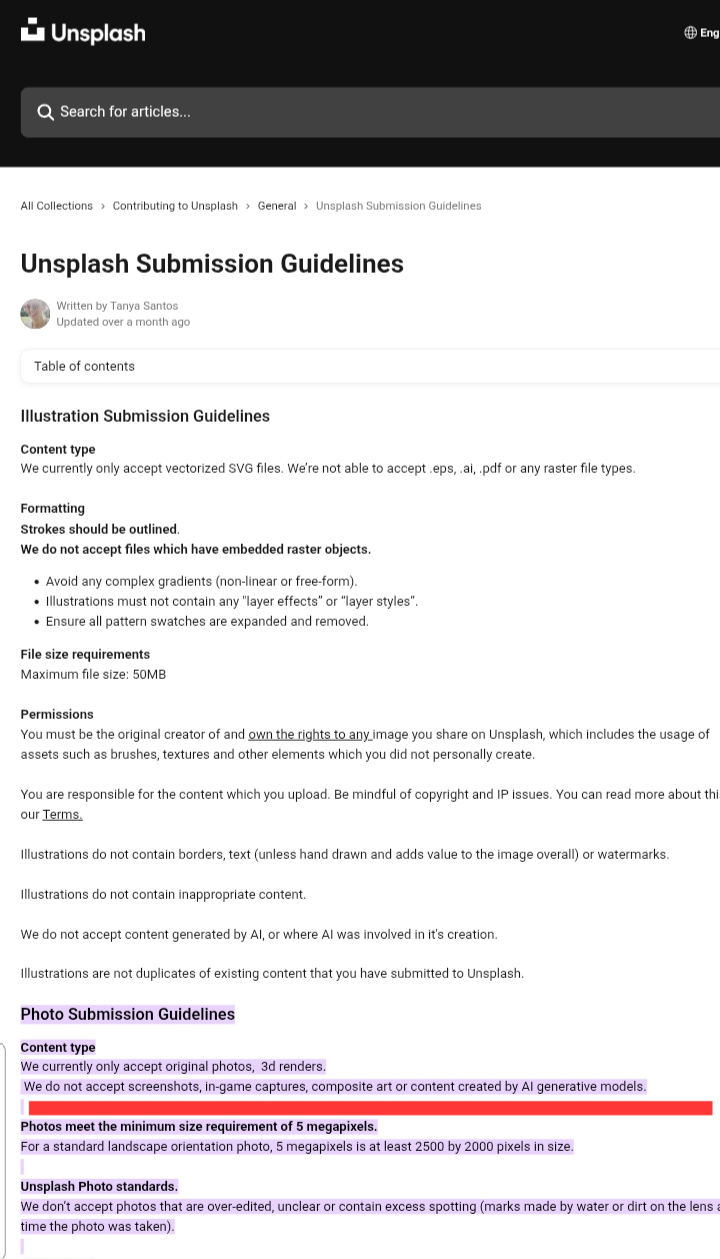Image resolution: width=720 pixels, height=1259 pixels.
Task: Click the main Unsplash Submission Guidelines title
Action: tap(212, 264)
